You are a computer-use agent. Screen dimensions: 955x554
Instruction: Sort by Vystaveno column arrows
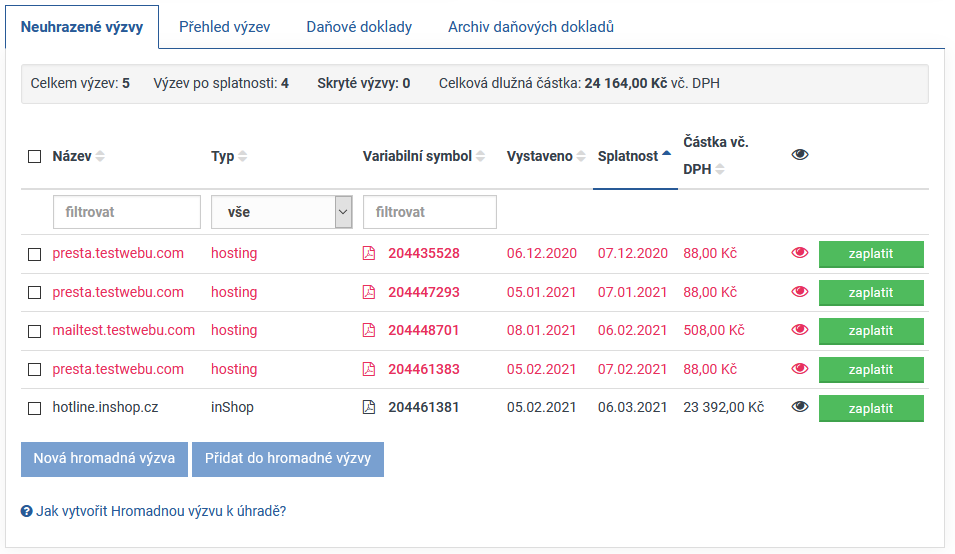[582, 157]
